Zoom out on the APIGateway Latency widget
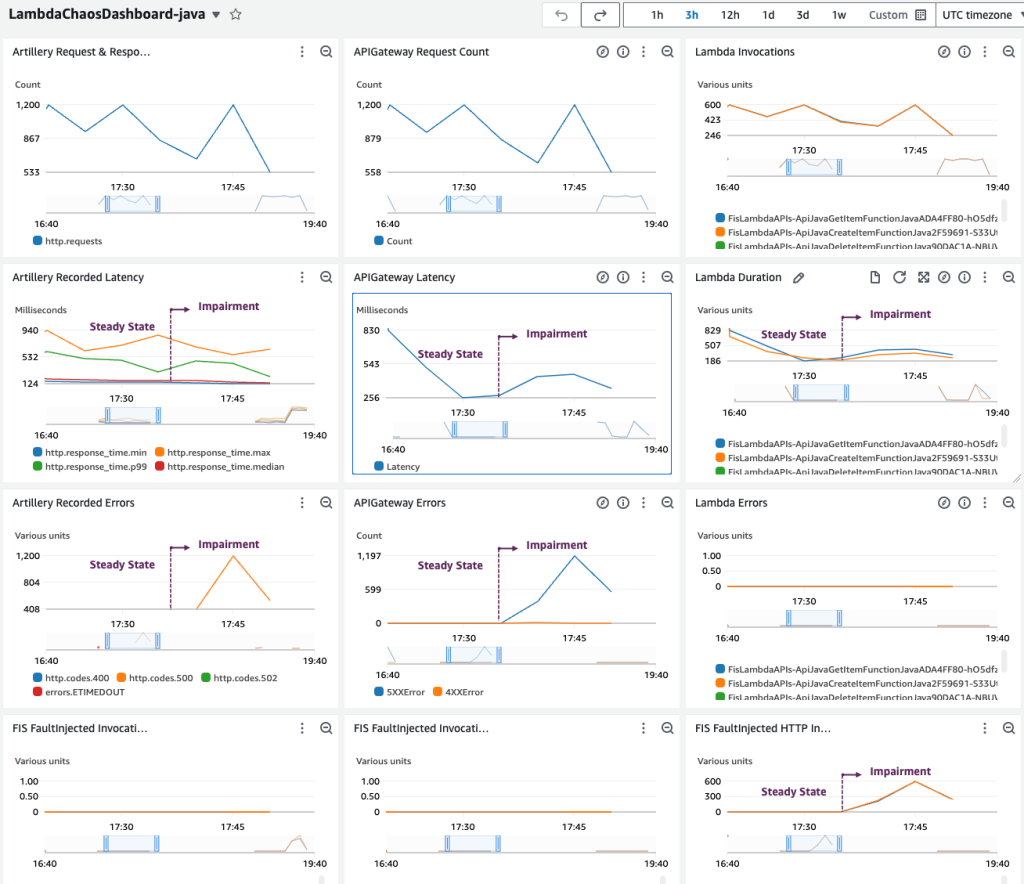Image resolution: width=1024 pixels, height=884 pixels. coord(667,277)
